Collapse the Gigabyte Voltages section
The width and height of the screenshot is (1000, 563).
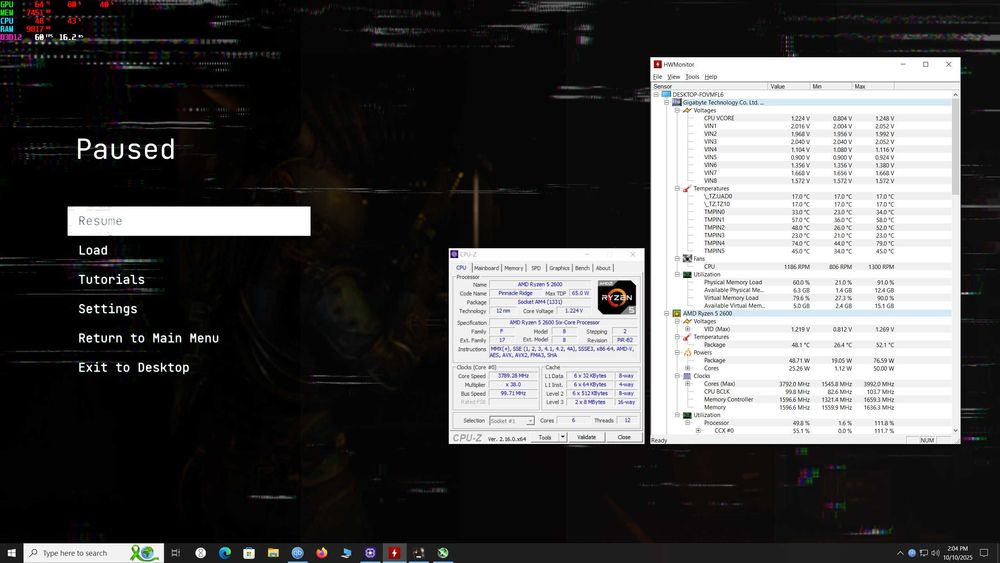click(x=677, y=110)
